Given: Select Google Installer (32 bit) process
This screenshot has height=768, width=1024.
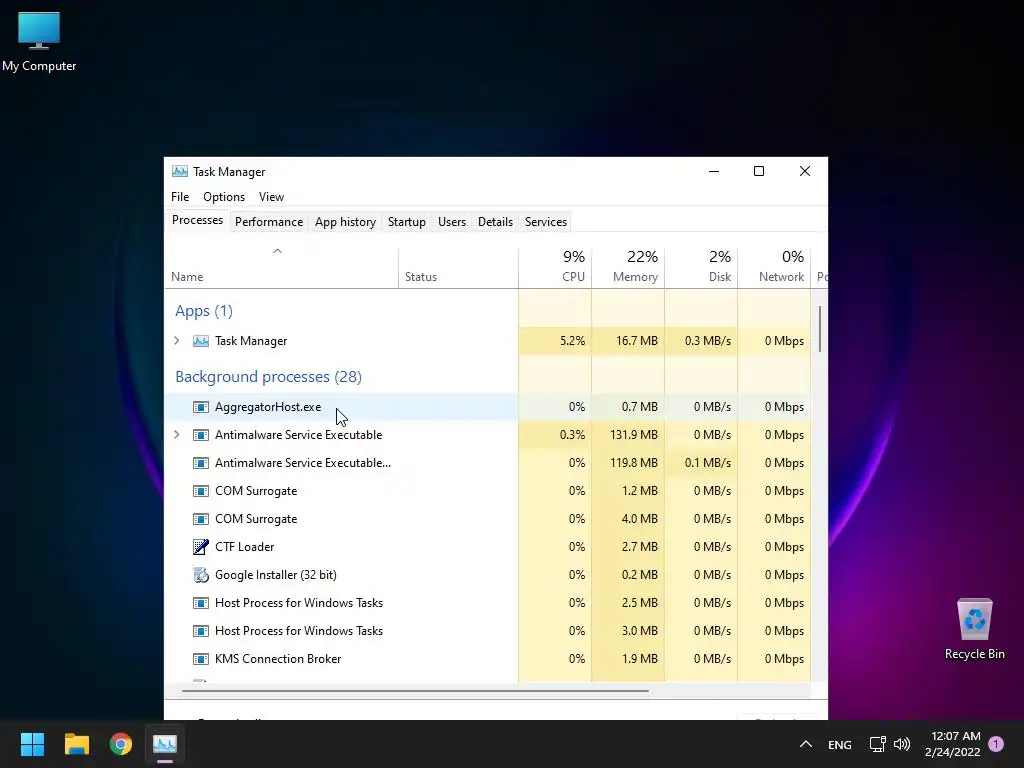Looking at the screenshot, I should tap(487, 575).
